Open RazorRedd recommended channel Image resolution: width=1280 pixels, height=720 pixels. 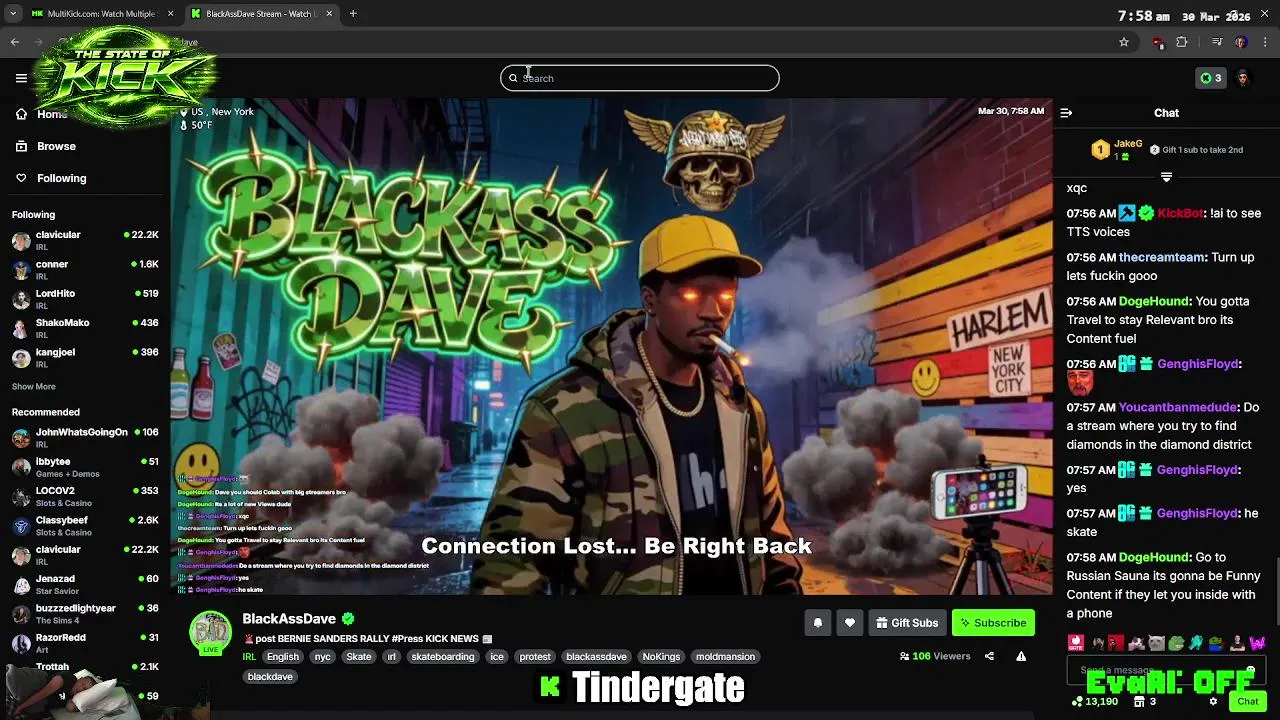(x=85, y=642)
